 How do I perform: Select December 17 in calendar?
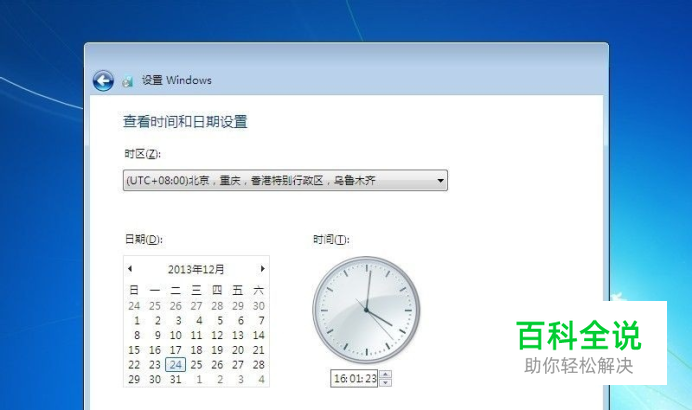pyautogui.click(x=176, y=350)
